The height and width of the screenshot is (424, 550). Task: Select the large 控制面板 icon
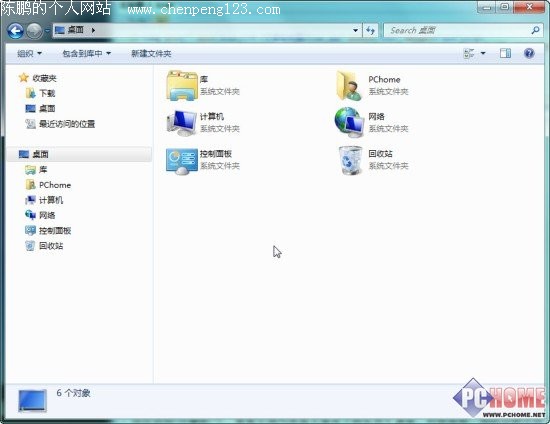(182, 161)
